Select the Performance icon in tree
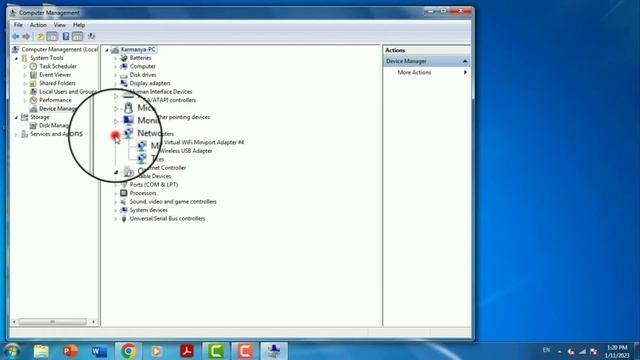The image size is (640, 360). point(33,100)
